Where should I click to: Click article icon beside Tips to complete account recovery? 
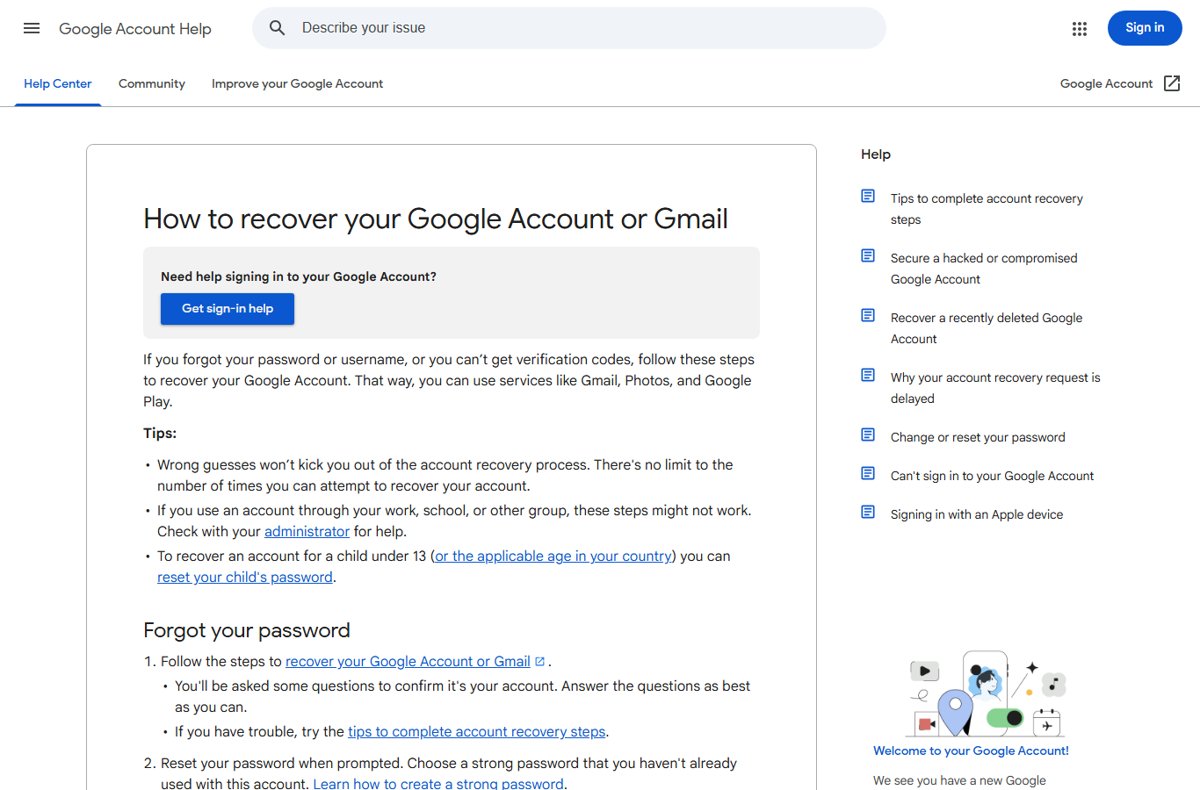point(868,196)
